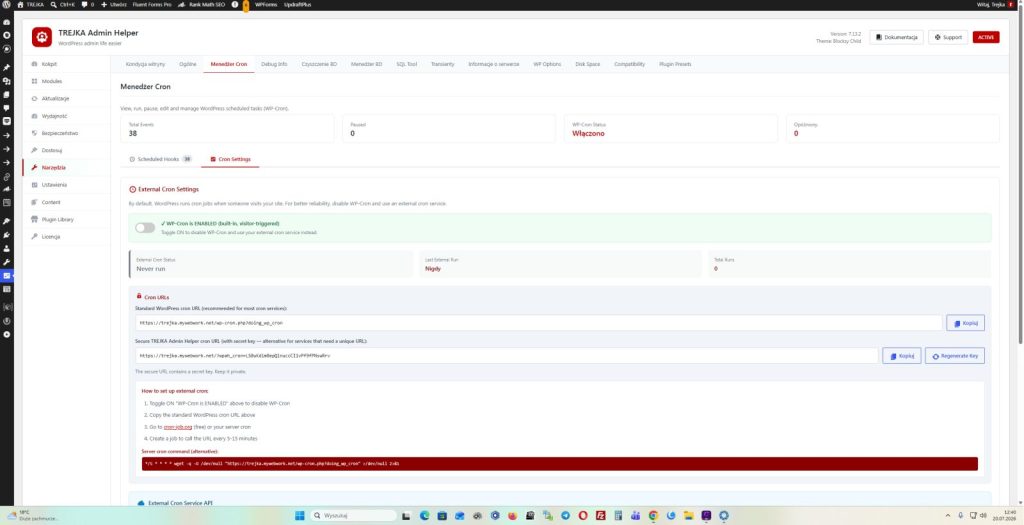Open Content in plugin sidebar
This screenshot has height=525, width=1024.
pyautogui.click(x=65, y=202)
